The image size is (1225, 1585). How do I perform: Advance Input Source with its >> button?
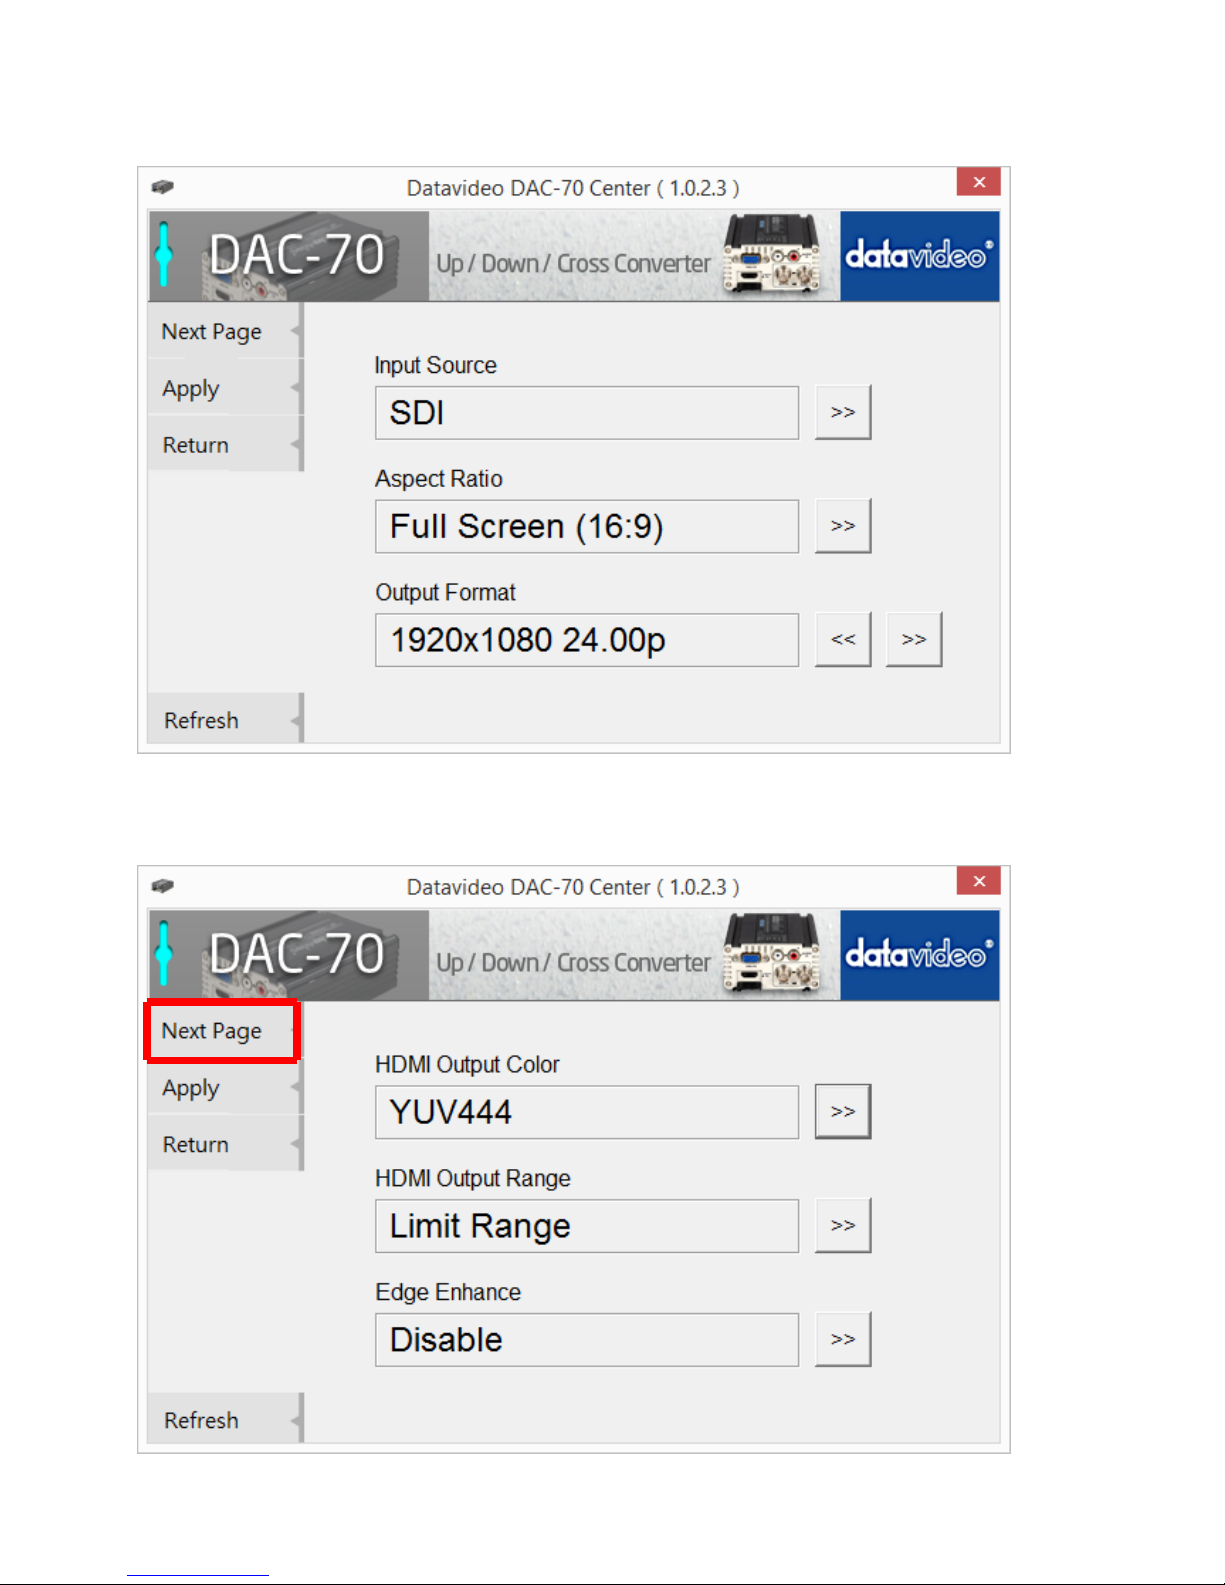click(x=843, y=412)
